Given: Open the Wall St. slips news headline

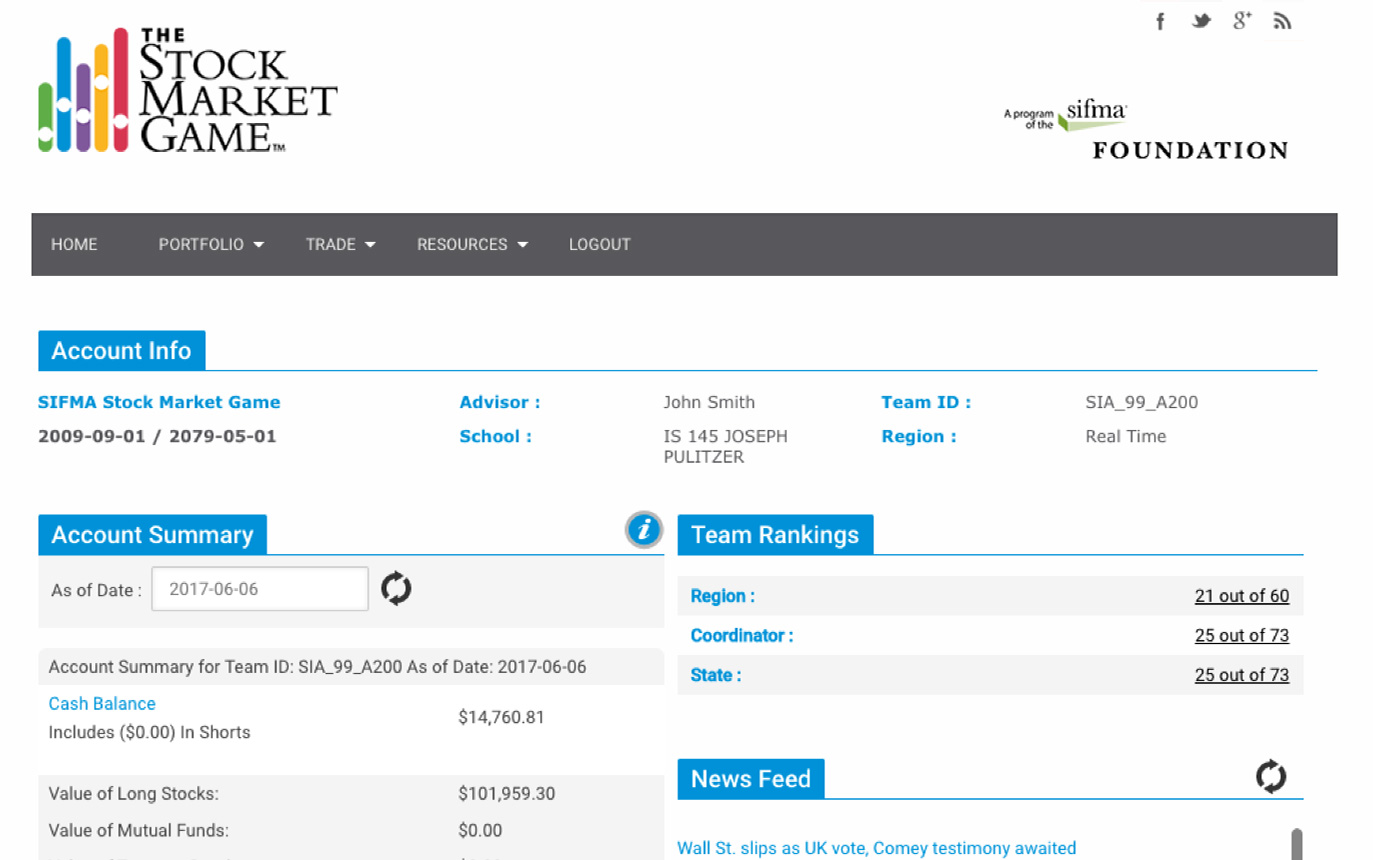Looking at the screenshot, I should 876,848.
